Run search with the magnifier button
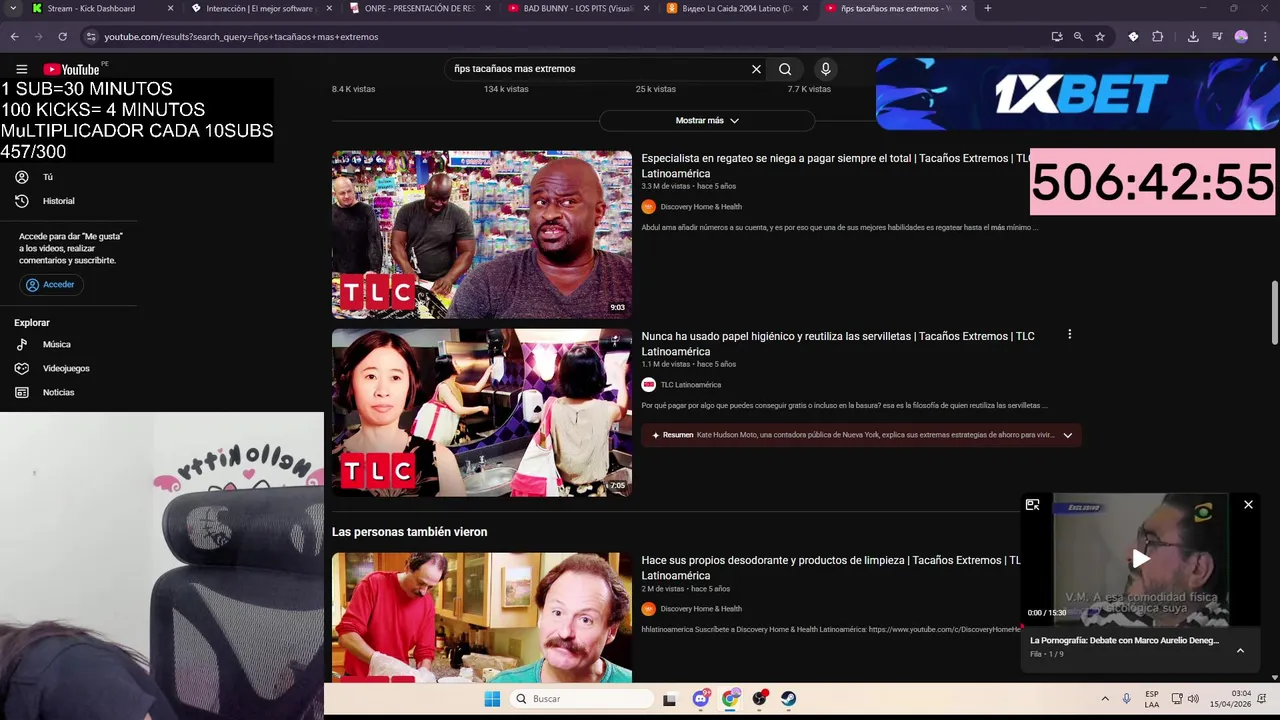1280x720 pixels. (785, 69)
